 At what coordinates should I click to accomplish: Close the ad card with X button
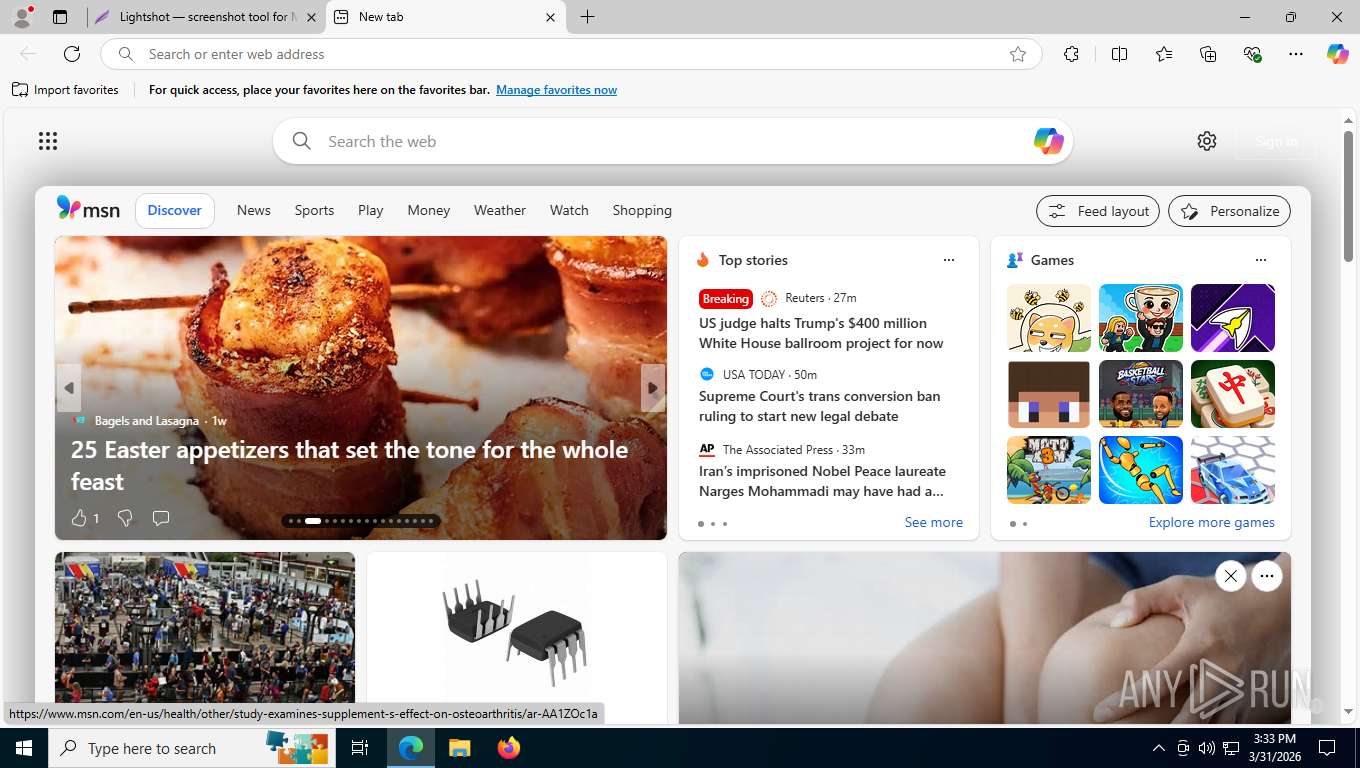[1230, 576]
